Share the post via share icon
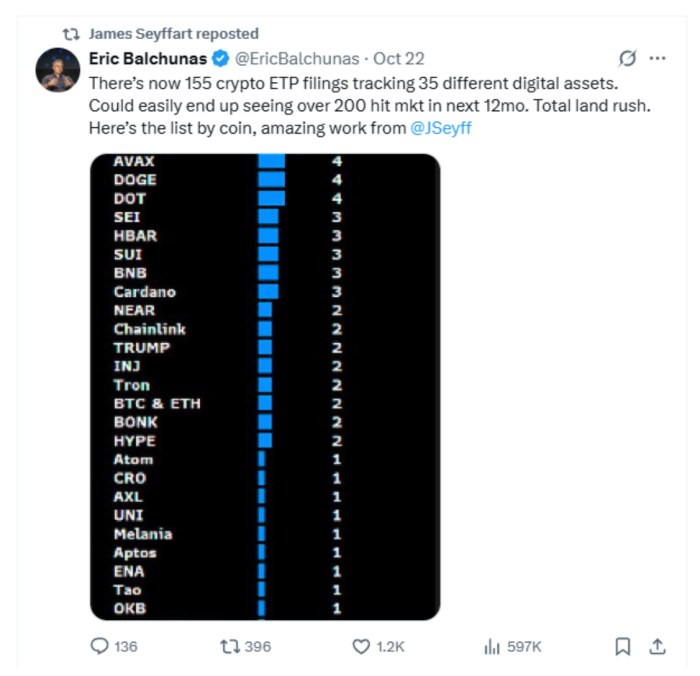The width and height of the screenshot is (700, 676). click(657, 647)
